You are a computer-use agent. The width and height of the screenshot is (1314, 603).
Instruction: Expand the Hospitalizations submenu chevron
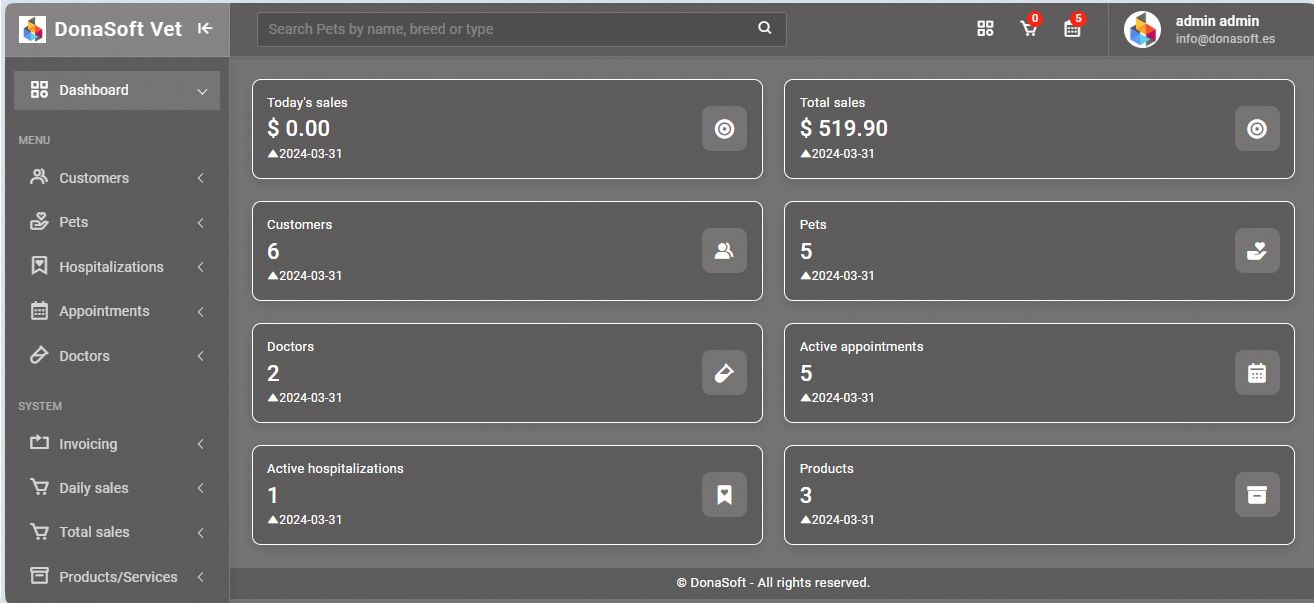201,267
